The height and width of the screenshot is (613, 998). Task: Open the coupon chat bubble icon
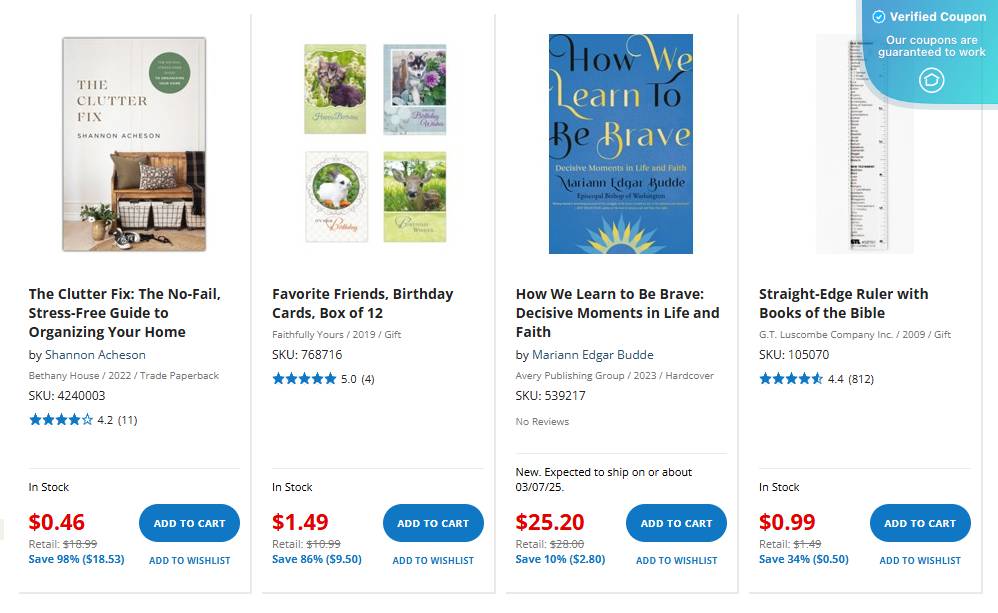tap(931, 81)
